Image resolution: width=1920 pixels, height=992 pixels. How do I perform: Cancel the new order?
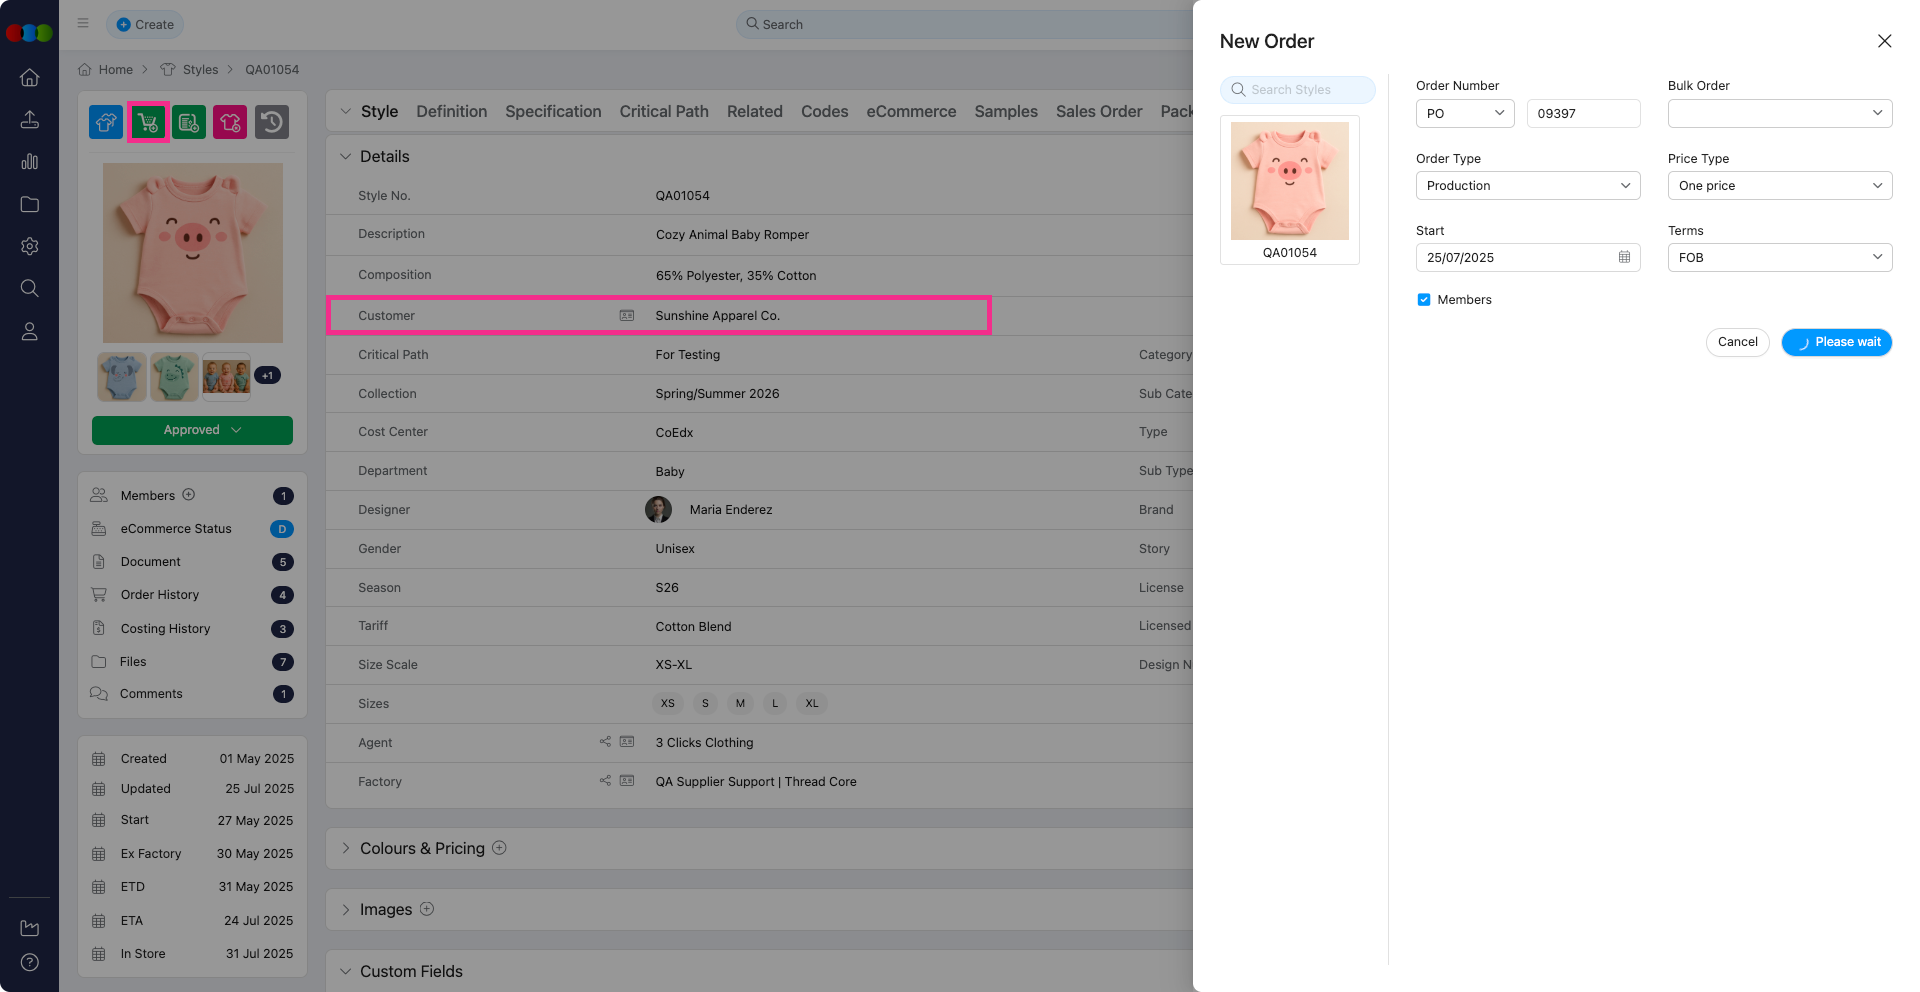pos(1737,342)
